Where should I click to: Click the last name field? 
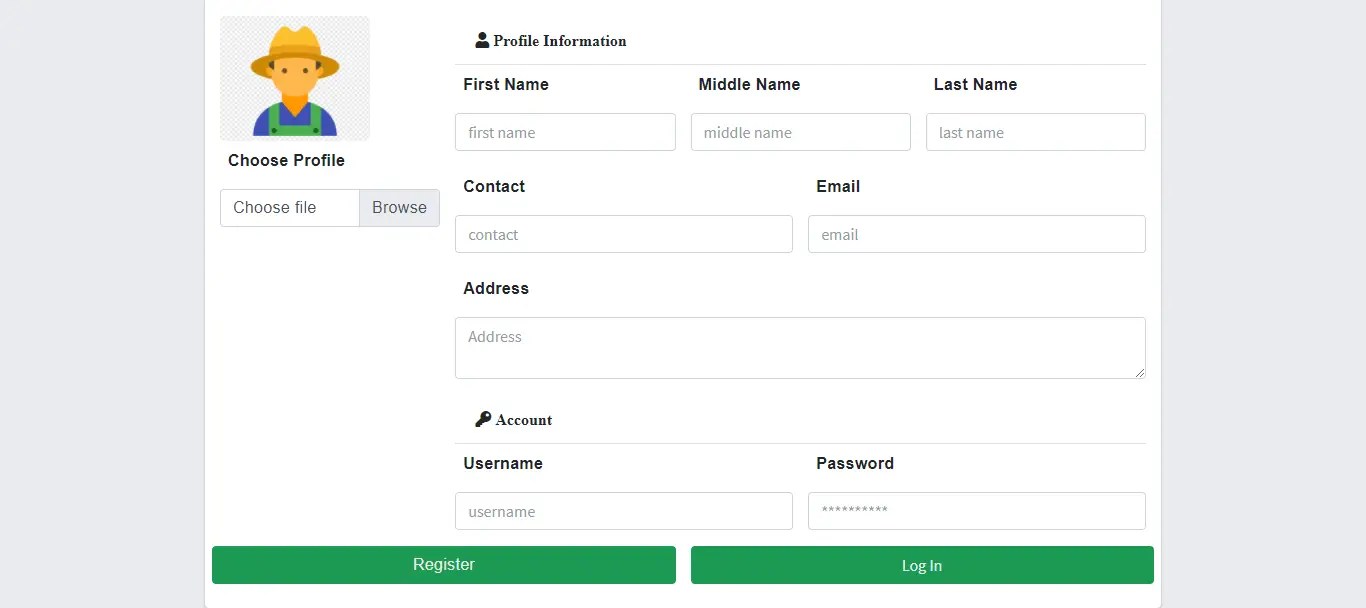1035,132
